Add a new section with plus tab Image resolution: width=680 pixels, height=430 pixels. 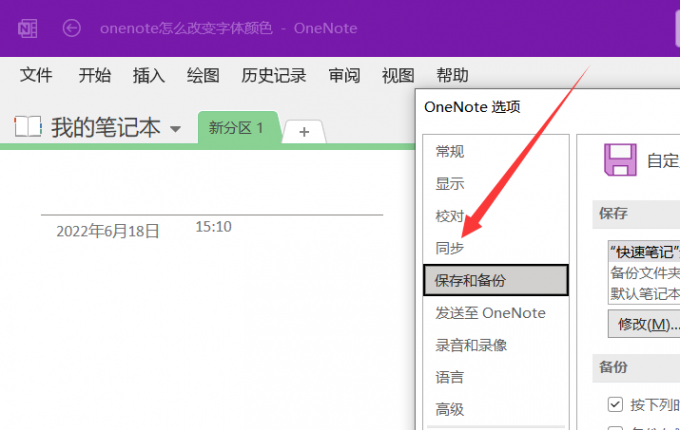pos(304,131)
